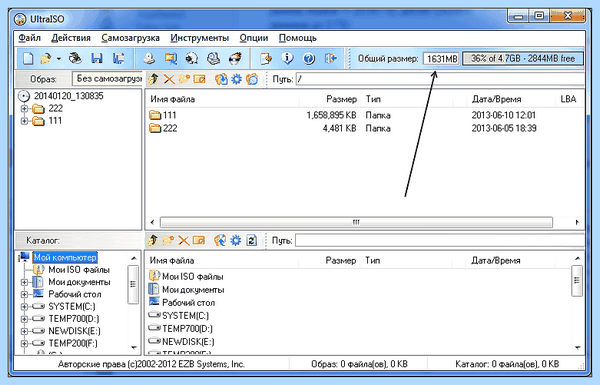Click the Convert image format icon
Viewport: 600px width, 385px height.
point(170,59)
